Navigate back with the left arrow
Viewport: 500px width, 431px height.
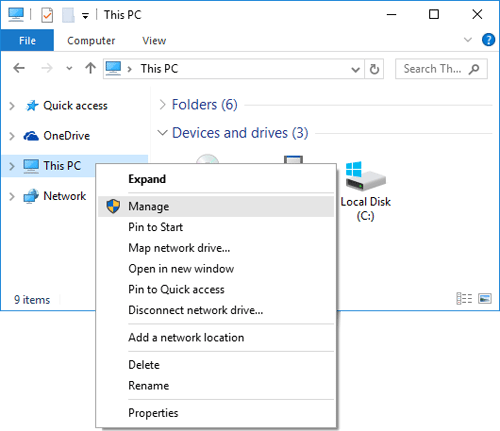coord(19,68)
